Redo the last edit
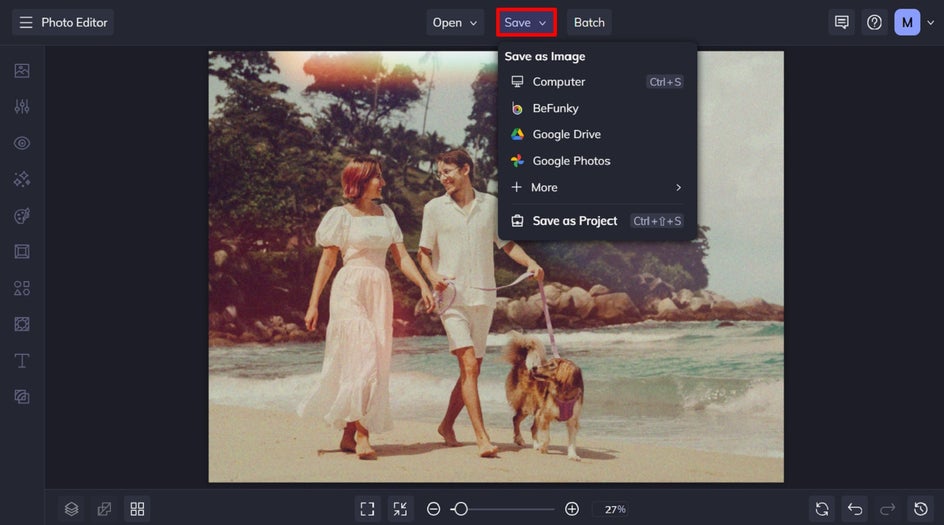The width and height of the screenshot is (944, 525). click(x=887, y=509)
